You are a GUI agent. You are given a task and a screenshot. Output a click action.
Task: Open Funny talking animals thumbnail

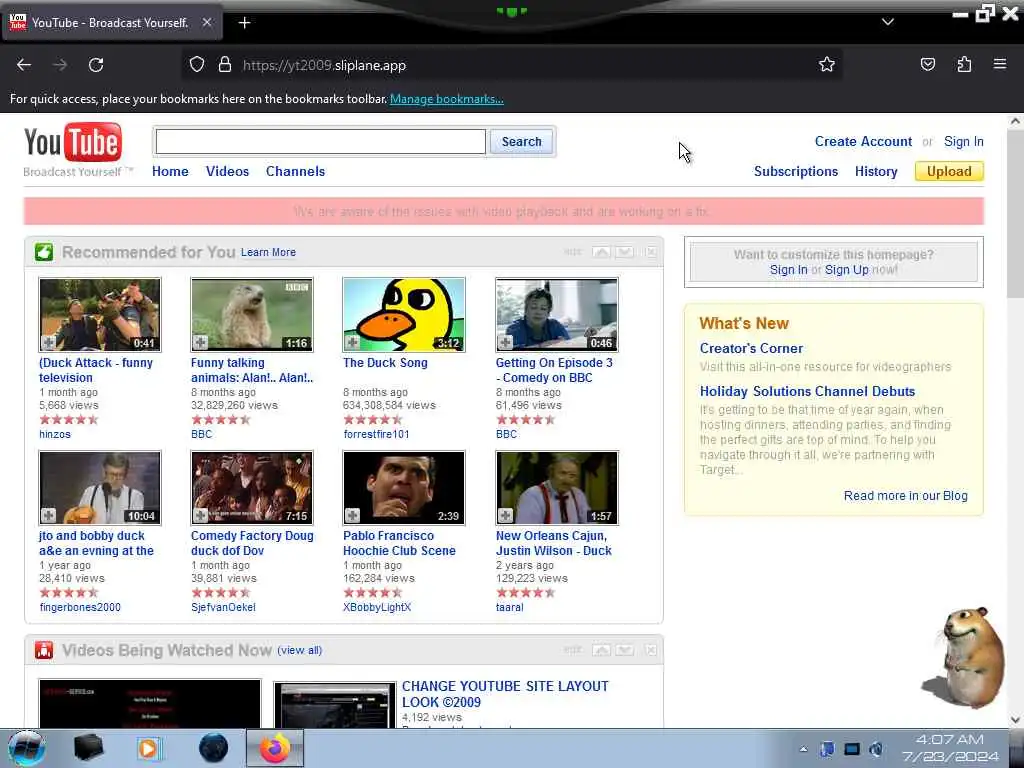(251, 315)
